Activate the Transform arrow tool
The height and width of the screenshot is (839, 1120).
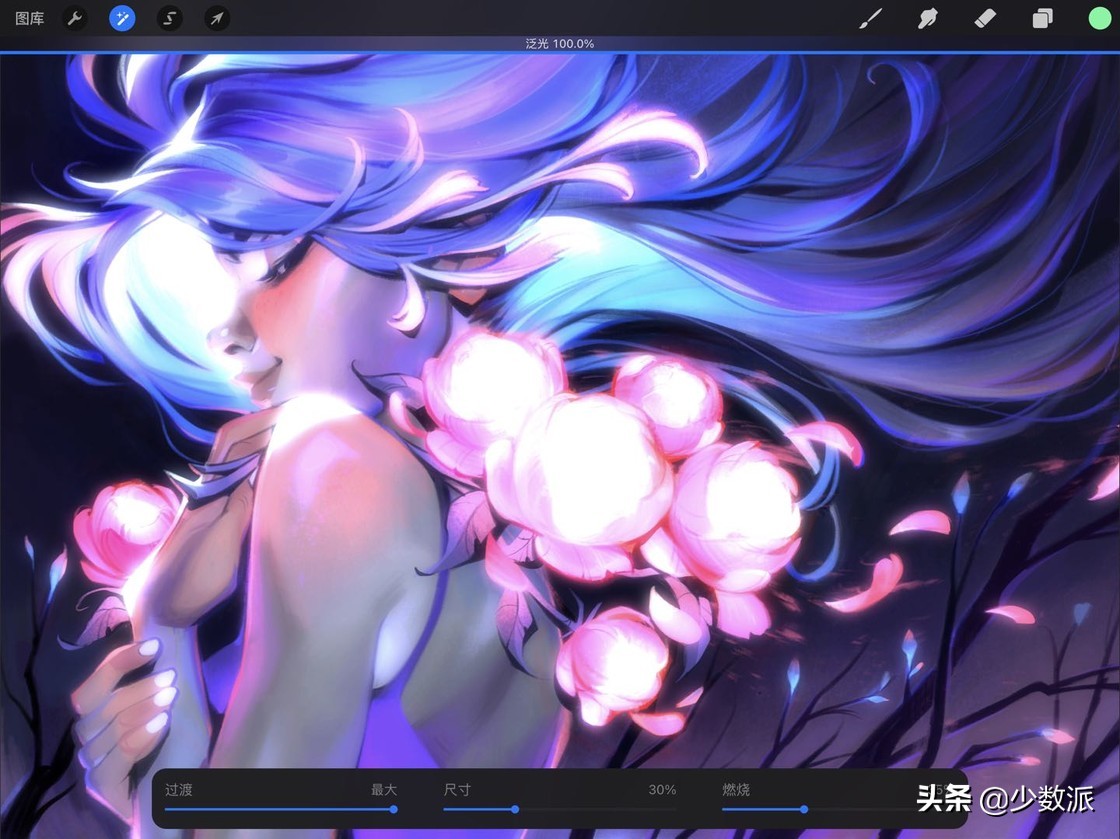pyautogui.click(x=217, y=19)
